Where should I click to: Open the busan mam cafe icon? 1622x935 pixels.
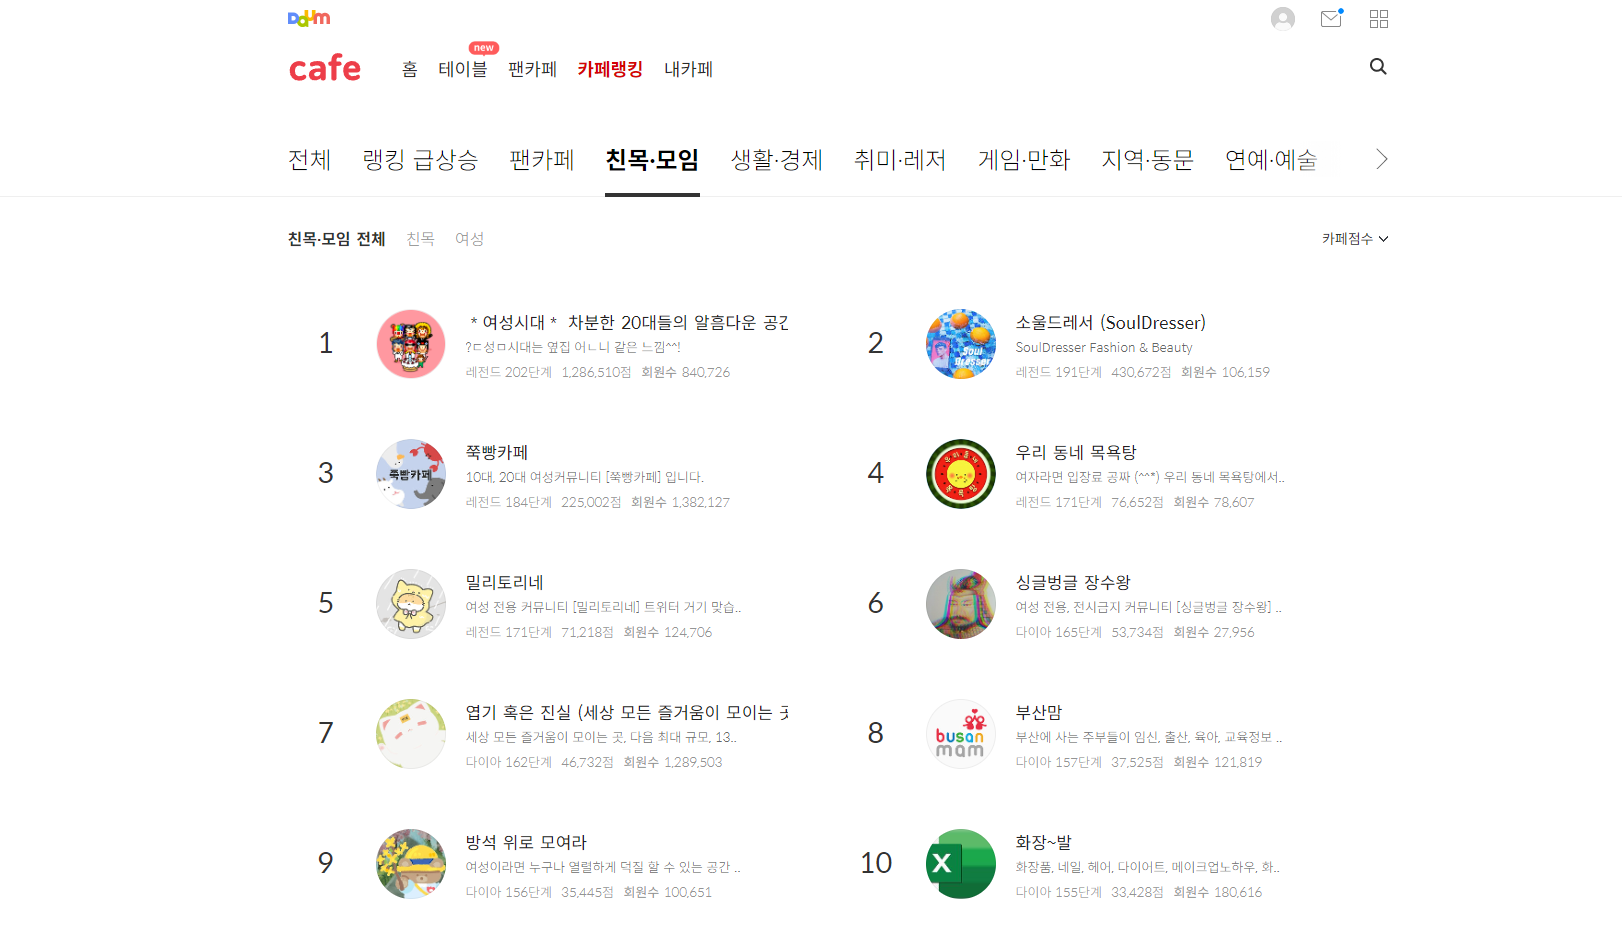(961, 734)
